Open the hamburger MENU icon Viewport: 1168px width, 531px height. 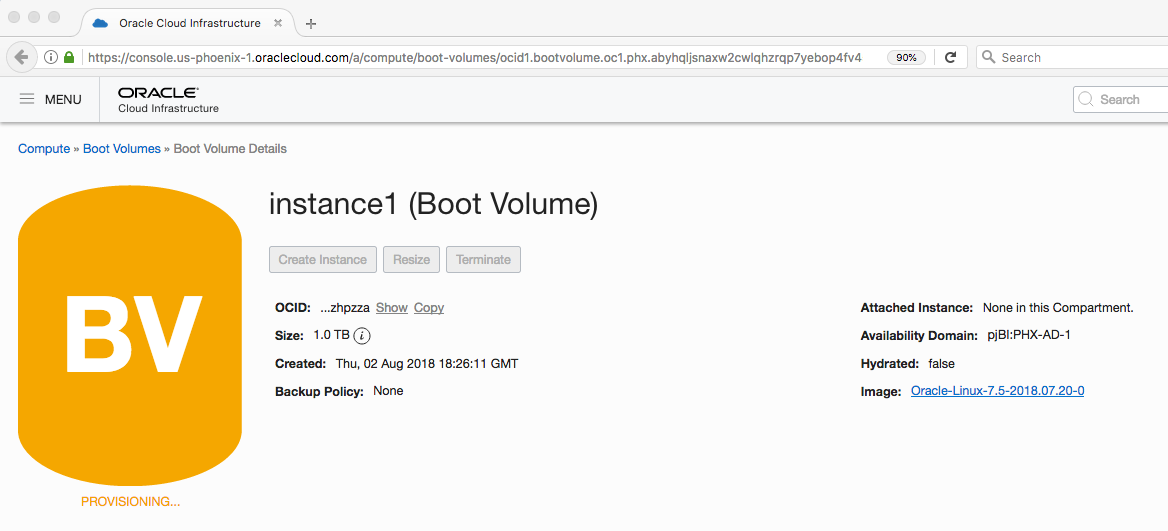coord(27,99)
